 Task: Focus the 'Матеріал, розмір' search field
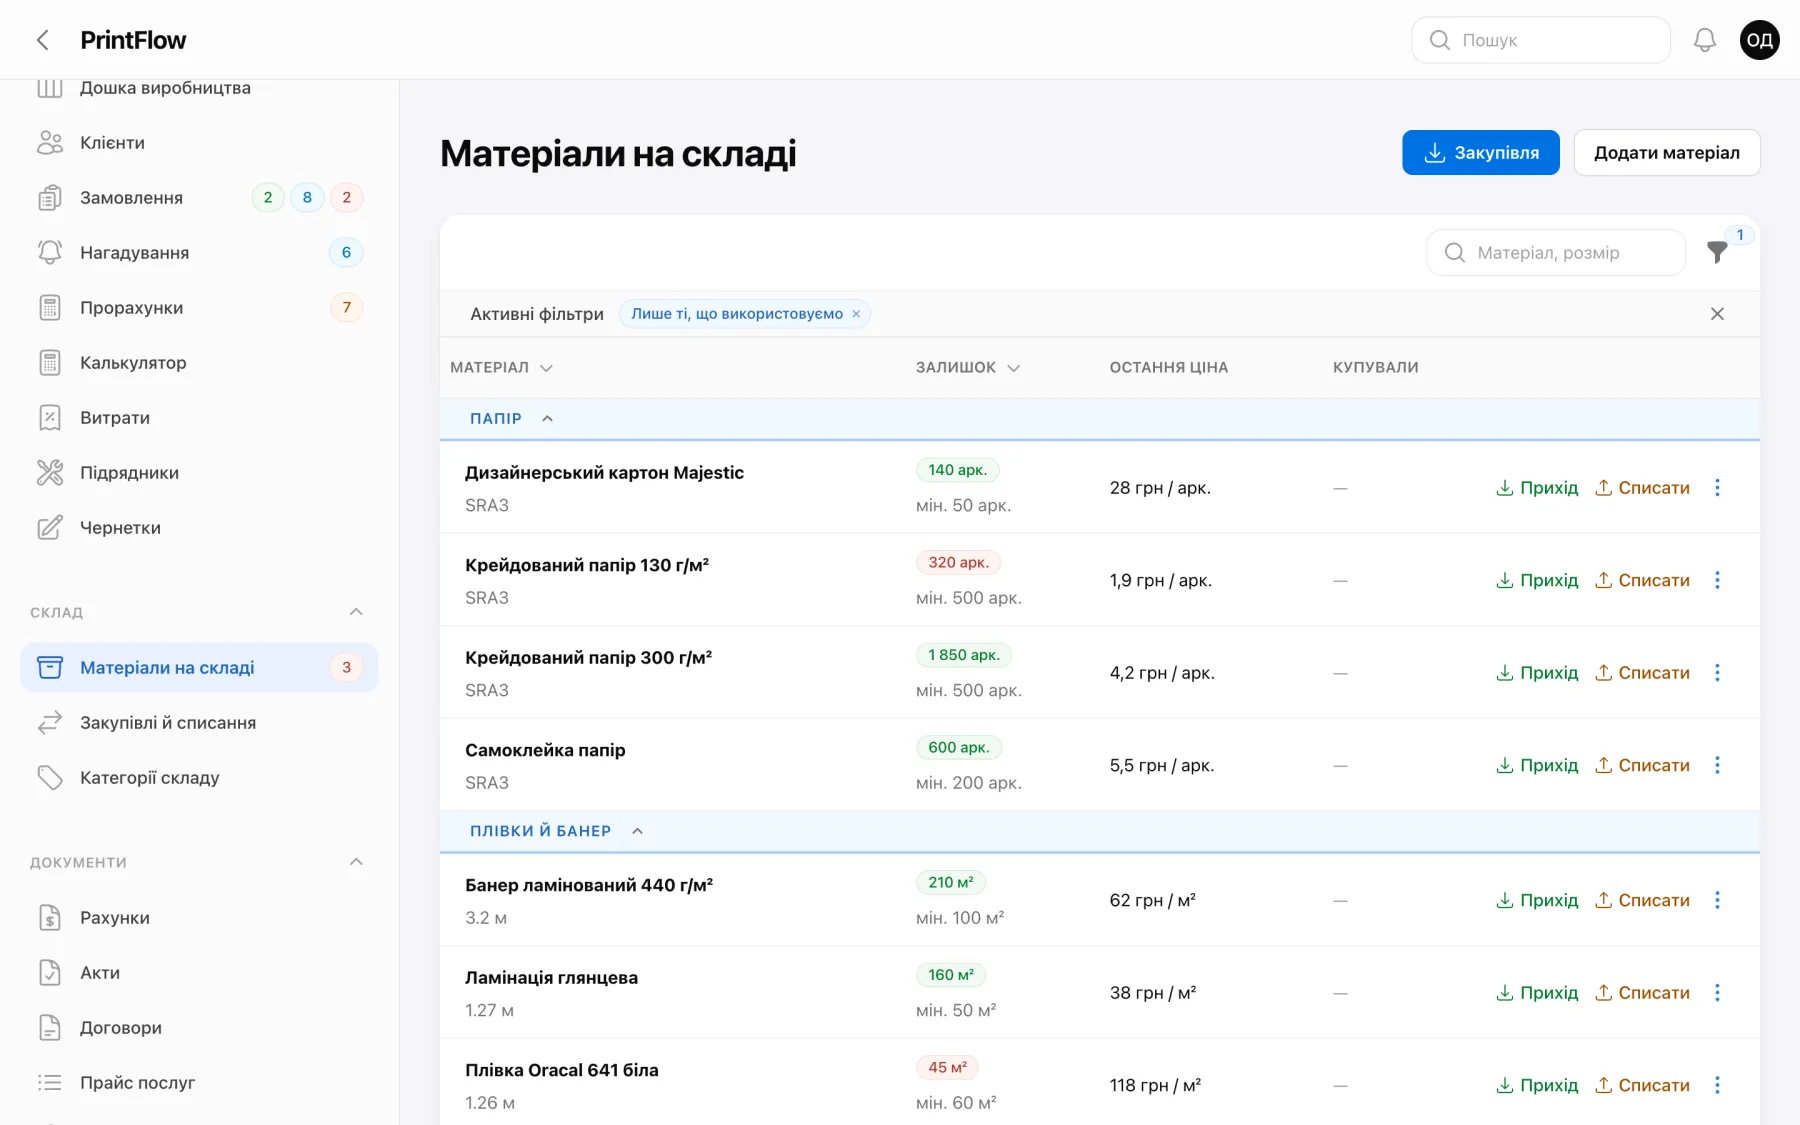pyautogui.click(x=1556, y=253)
